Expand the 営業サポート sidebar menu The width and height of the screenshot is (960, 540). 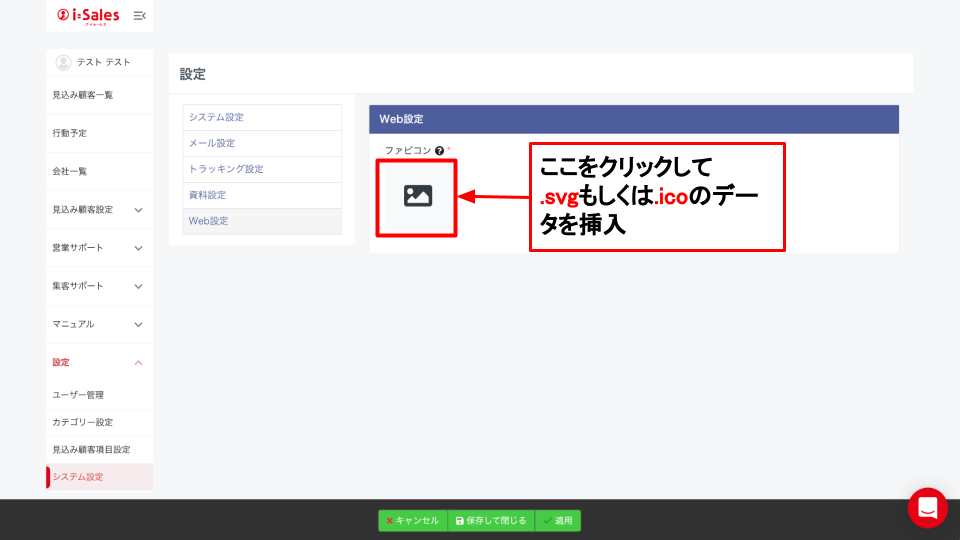[x=138, y=248]
